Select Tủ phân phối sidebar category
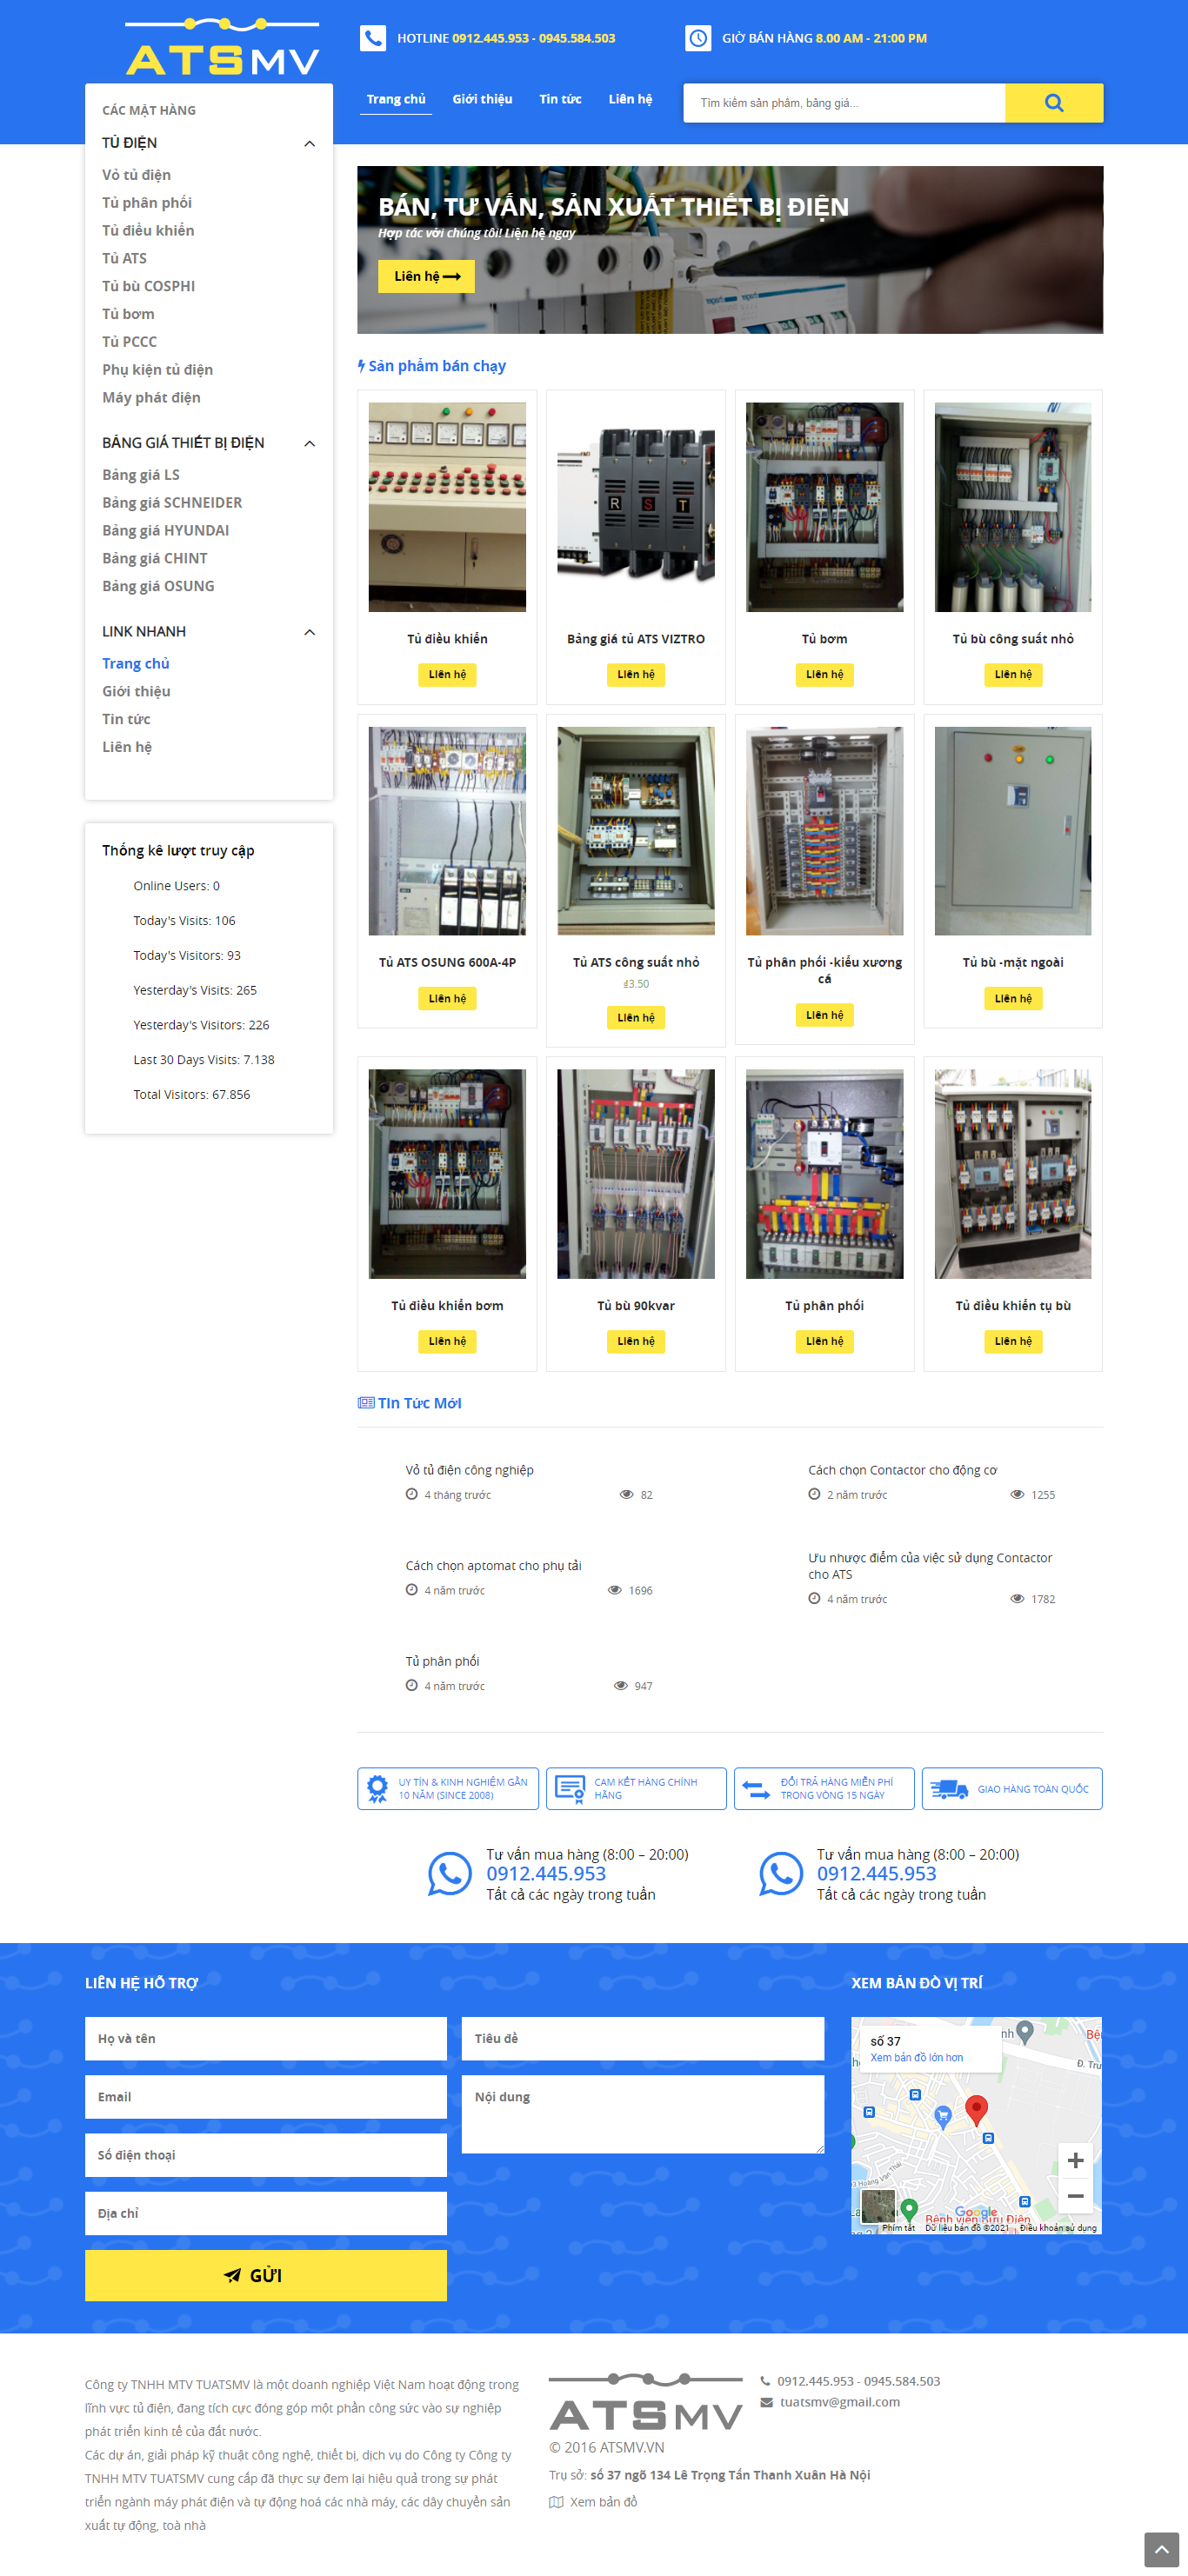Screen dimensions: 1188x2576 click(x=147, y=203)
